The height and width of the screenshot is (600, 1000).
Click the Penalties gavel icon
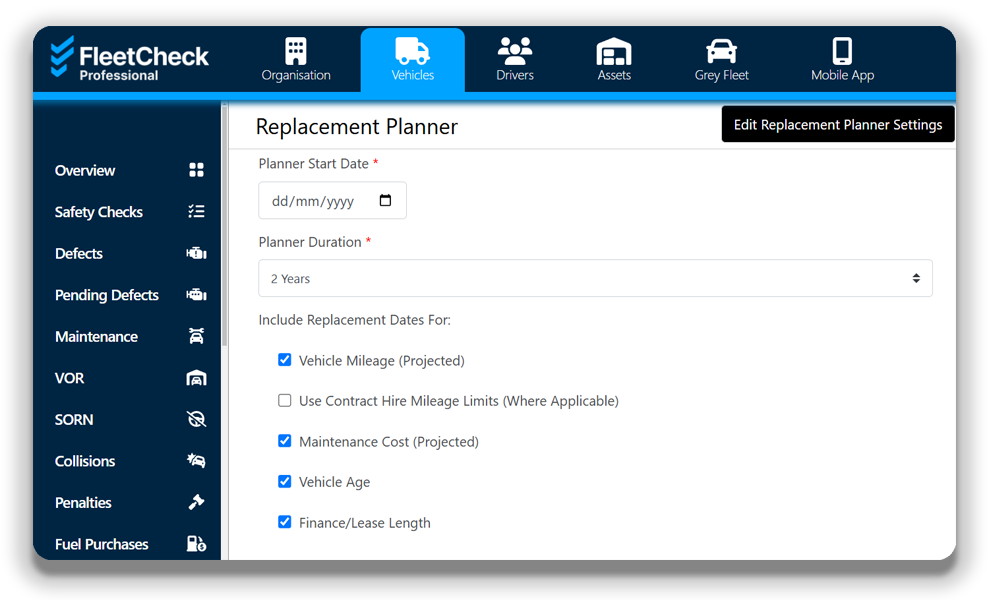point(196,503)
